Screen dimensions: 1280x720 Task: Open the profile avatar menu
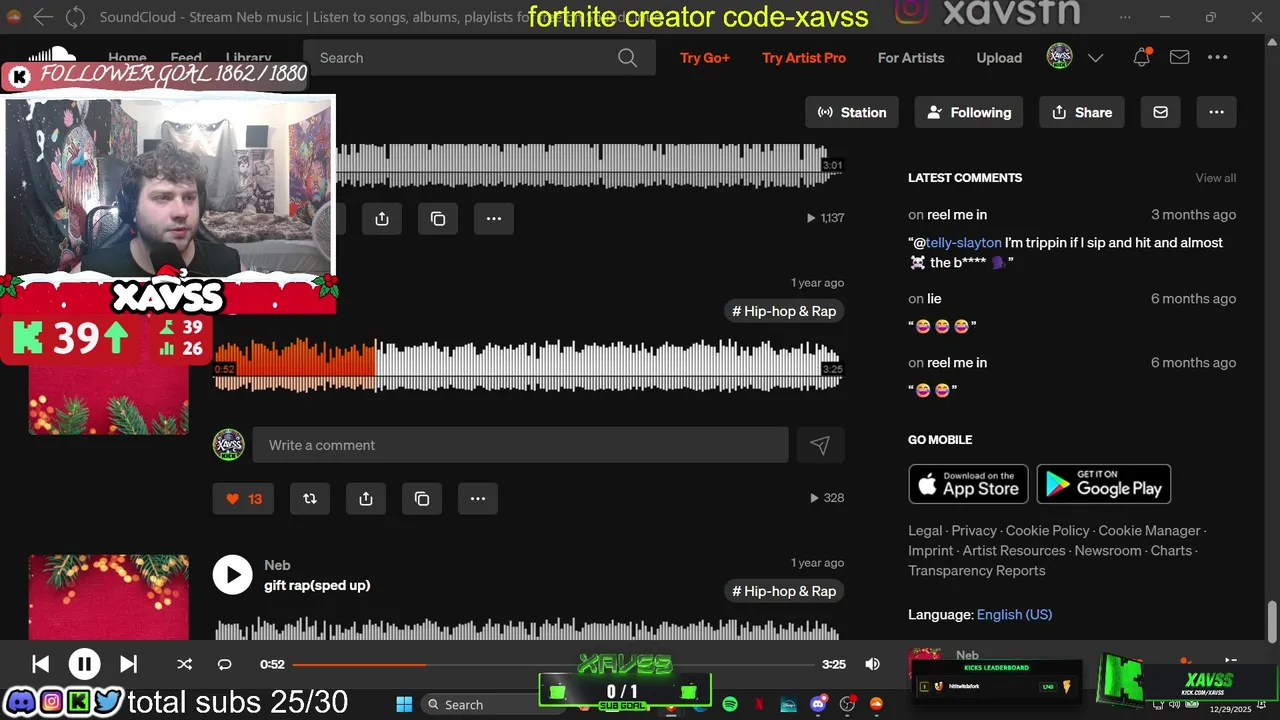tap(1060, 57)
